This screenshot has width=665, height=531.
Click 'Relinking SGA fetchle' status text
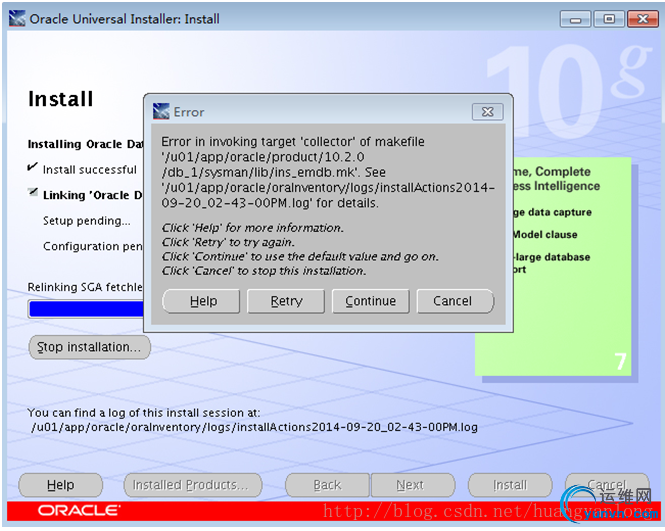pyautogui.click(x=85, y=287)
